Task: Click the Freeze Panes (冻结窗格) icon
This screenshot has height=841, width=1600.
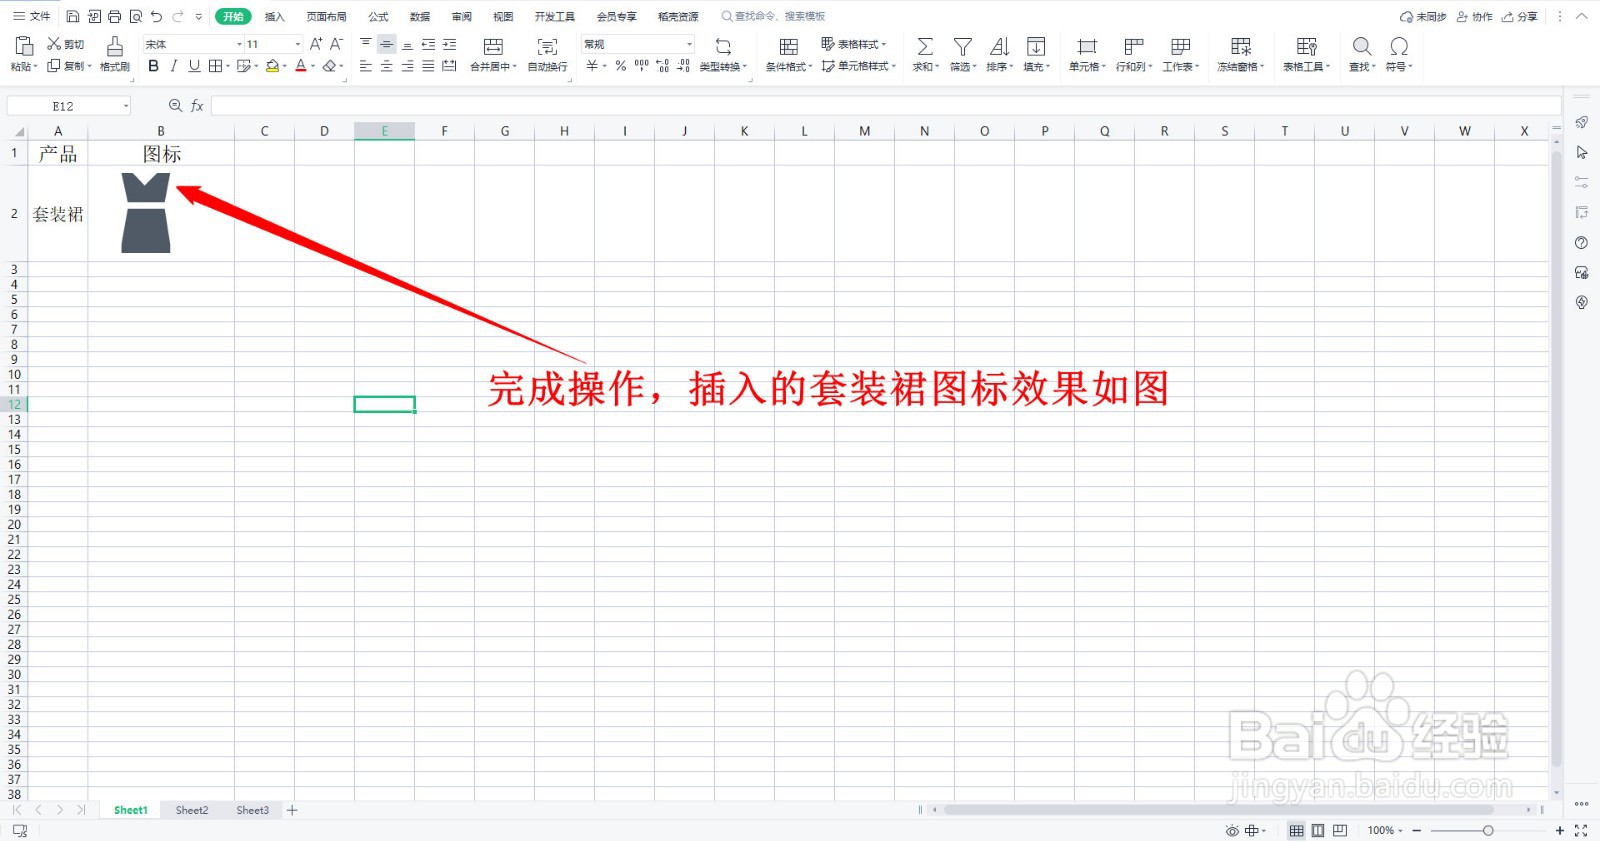Action: tap(1241, 46)
